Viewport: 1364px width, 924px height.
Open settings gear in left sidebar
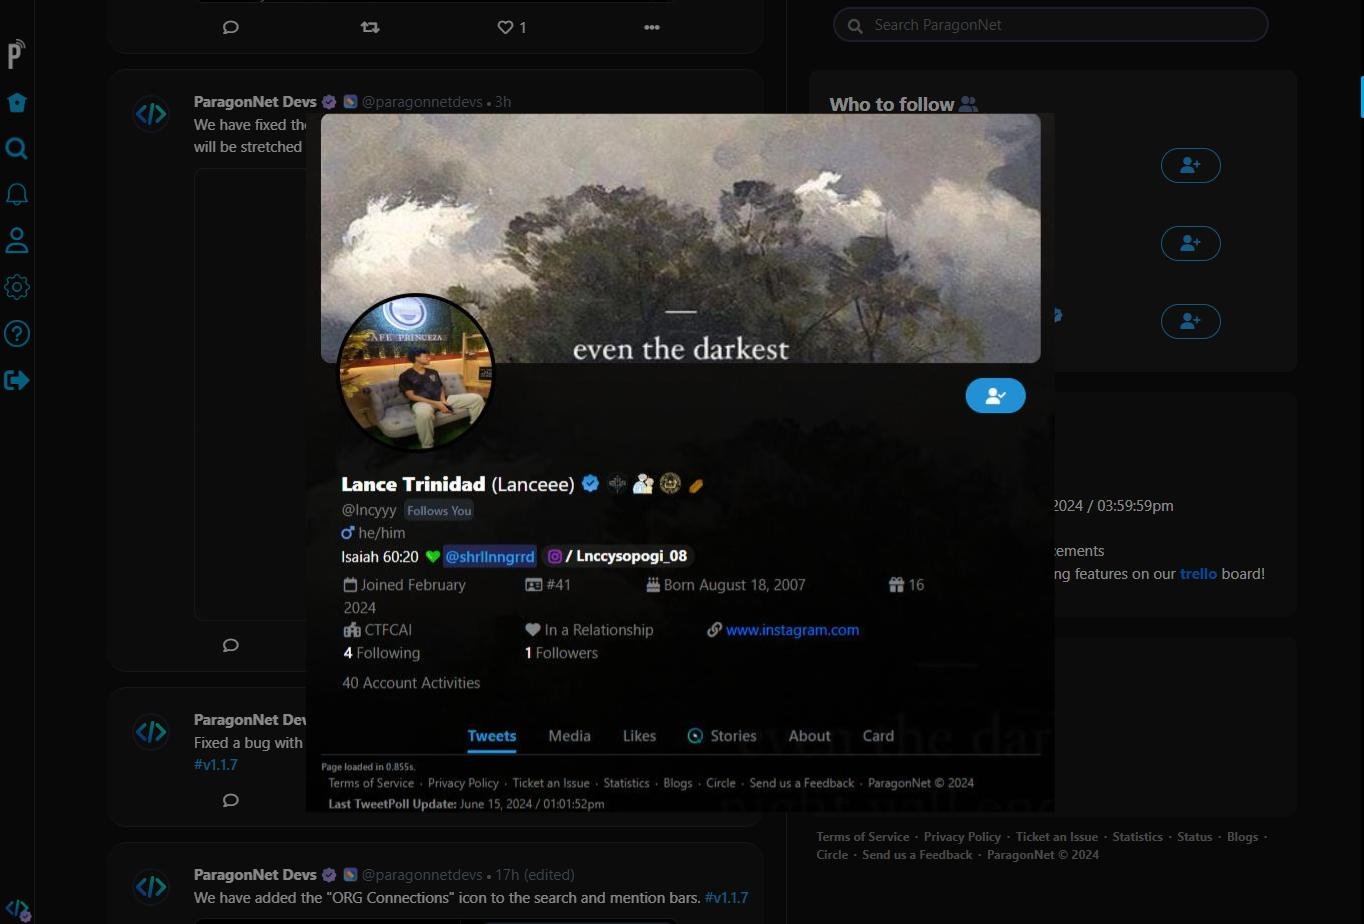(x=17, y=287)
